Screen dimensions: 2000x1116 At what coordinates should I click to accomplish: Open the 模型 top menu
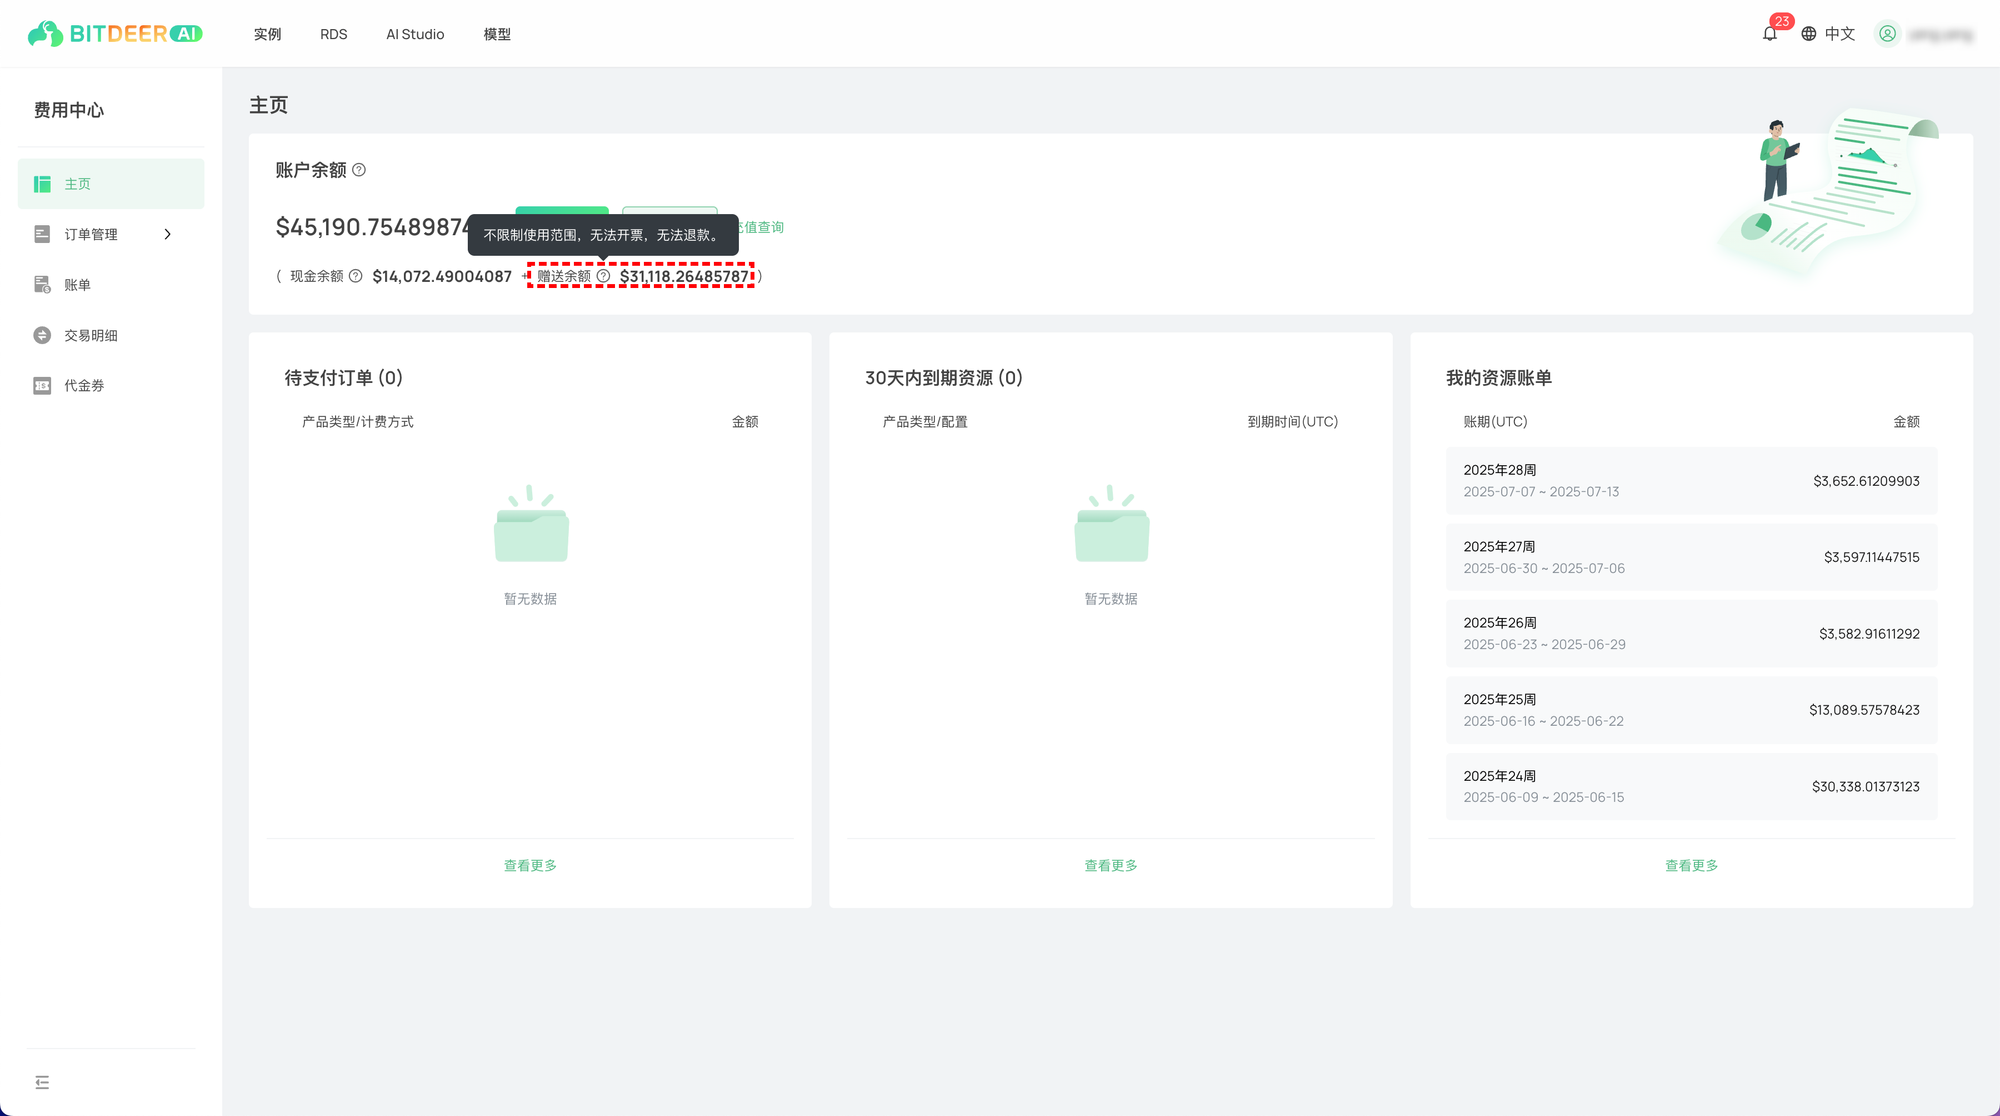point(497,34)
